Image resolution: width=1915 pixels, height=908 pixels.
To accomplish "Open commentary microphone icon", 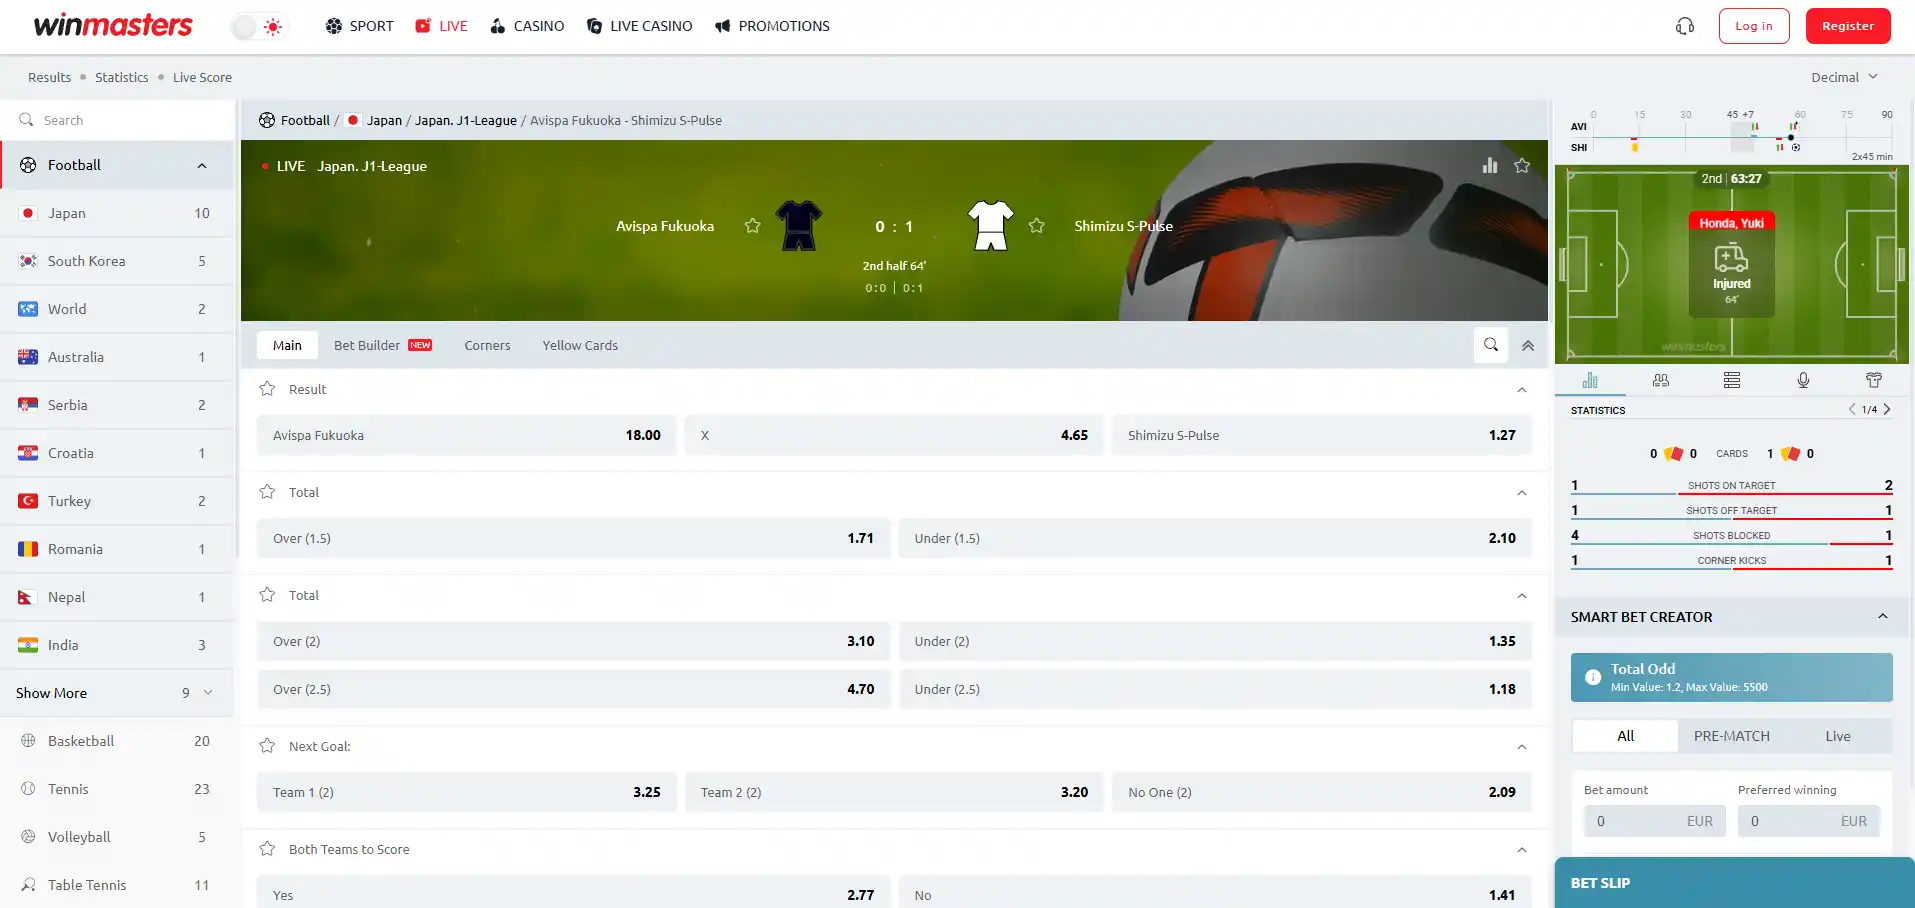I will click(x=1803, y=380).
